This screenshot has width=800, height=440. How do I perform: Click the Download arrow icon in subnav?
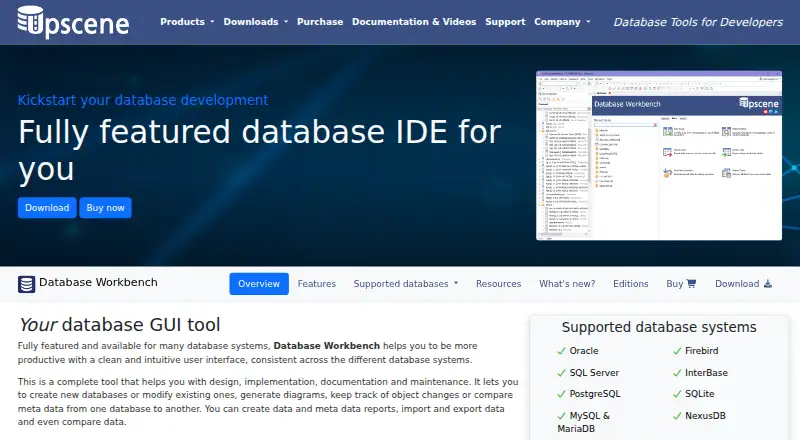(x=768, y=284)
